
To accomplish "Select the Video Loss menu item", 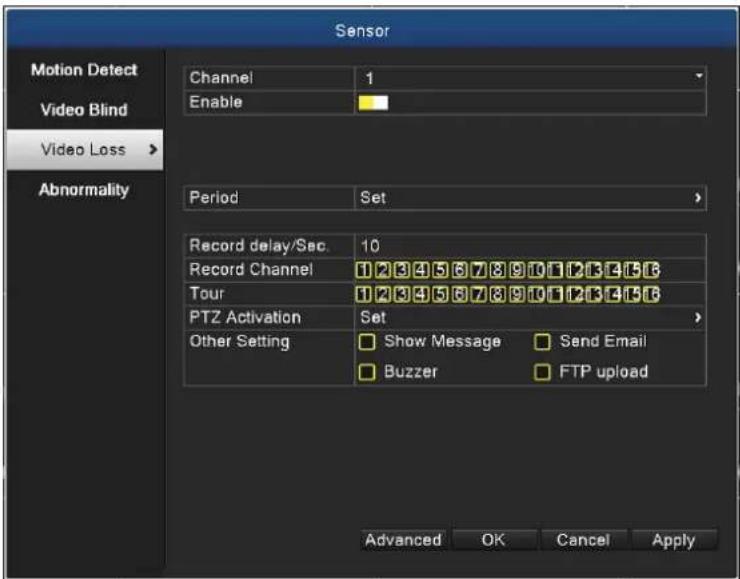I will point(85,150).
